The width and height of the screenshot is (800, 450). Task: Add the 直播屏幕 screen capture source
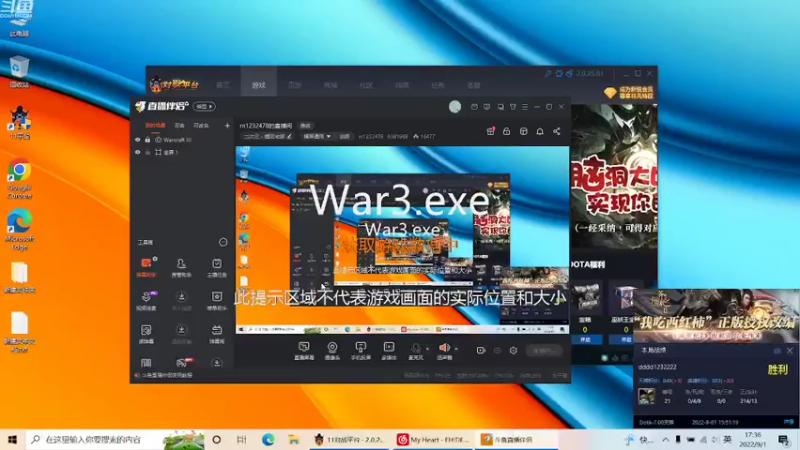[304, 351]
